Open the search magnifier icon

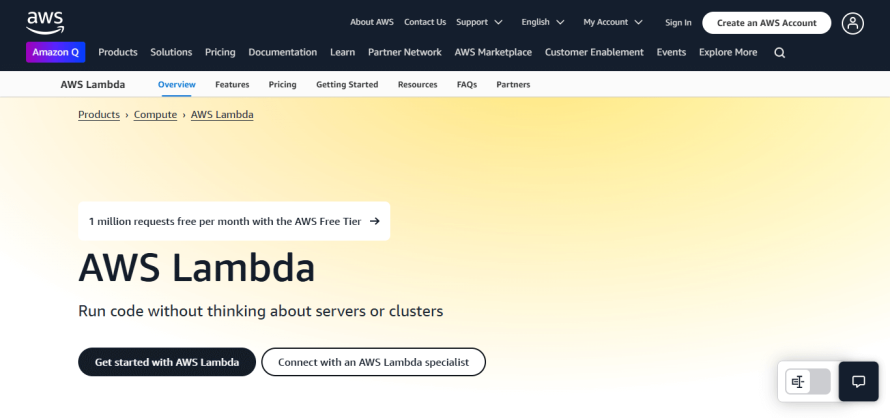780,53
